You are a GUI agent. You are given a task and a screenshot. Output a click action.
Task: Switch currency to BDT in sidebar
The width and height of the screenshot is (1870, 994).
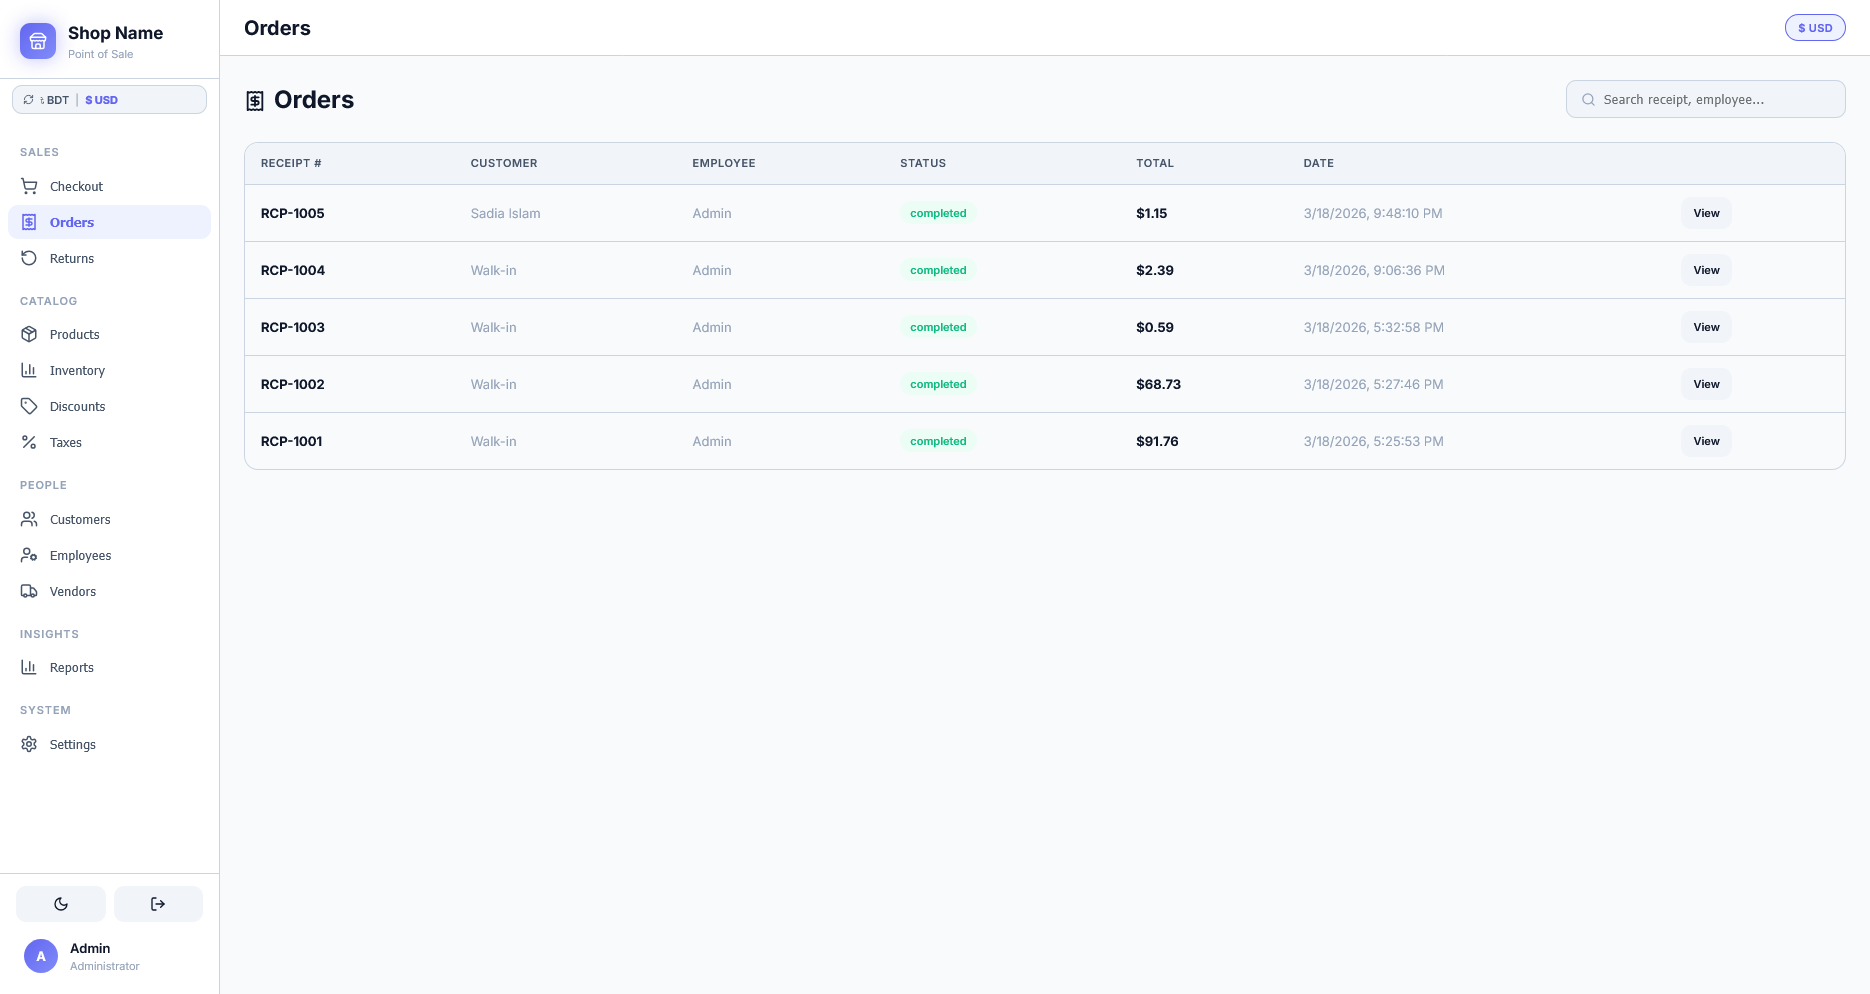coord(54,100)
